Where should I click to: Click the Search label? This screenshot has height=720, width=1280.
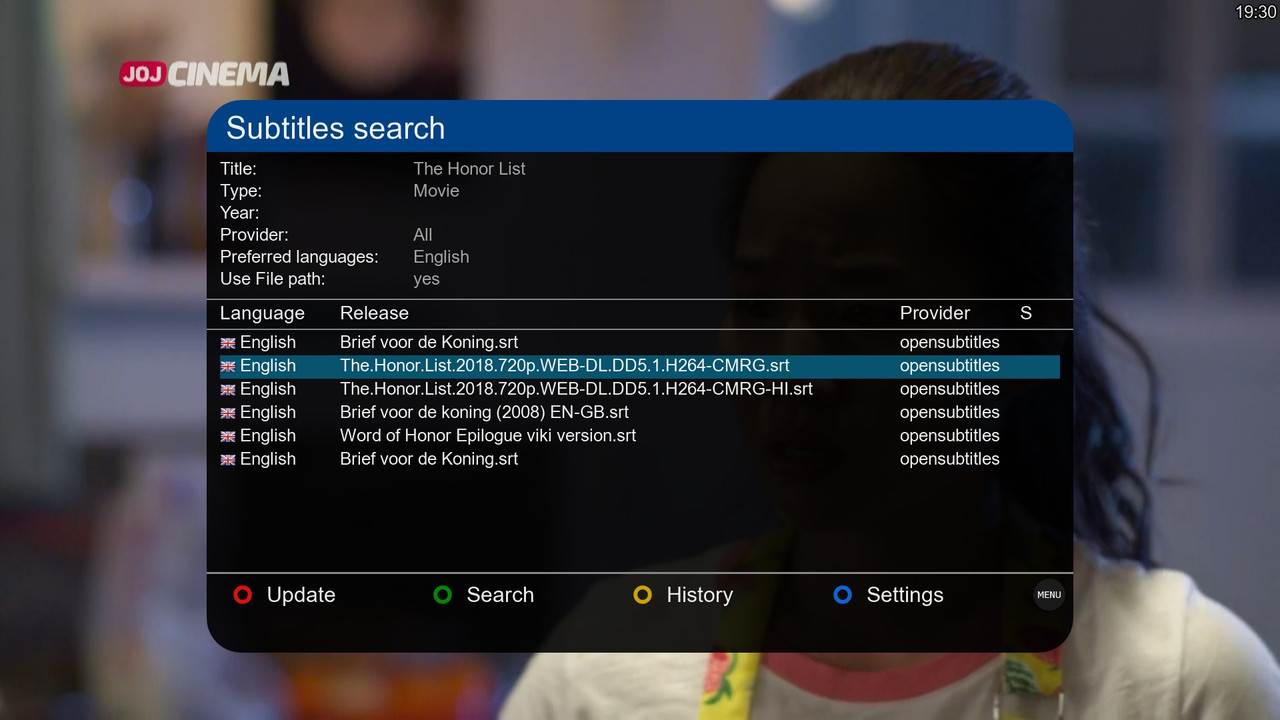pos(500,595)
